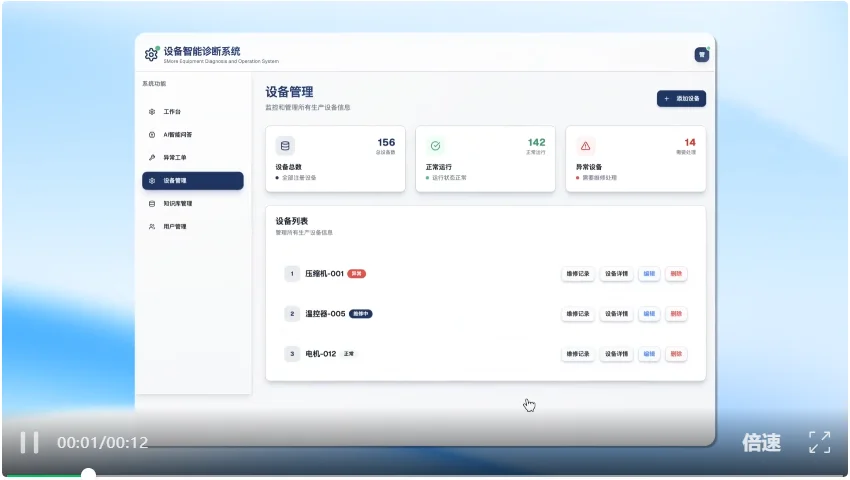Click row number 2 badge in device list
The width and height of the screenshot is (850, 480).
292,313
